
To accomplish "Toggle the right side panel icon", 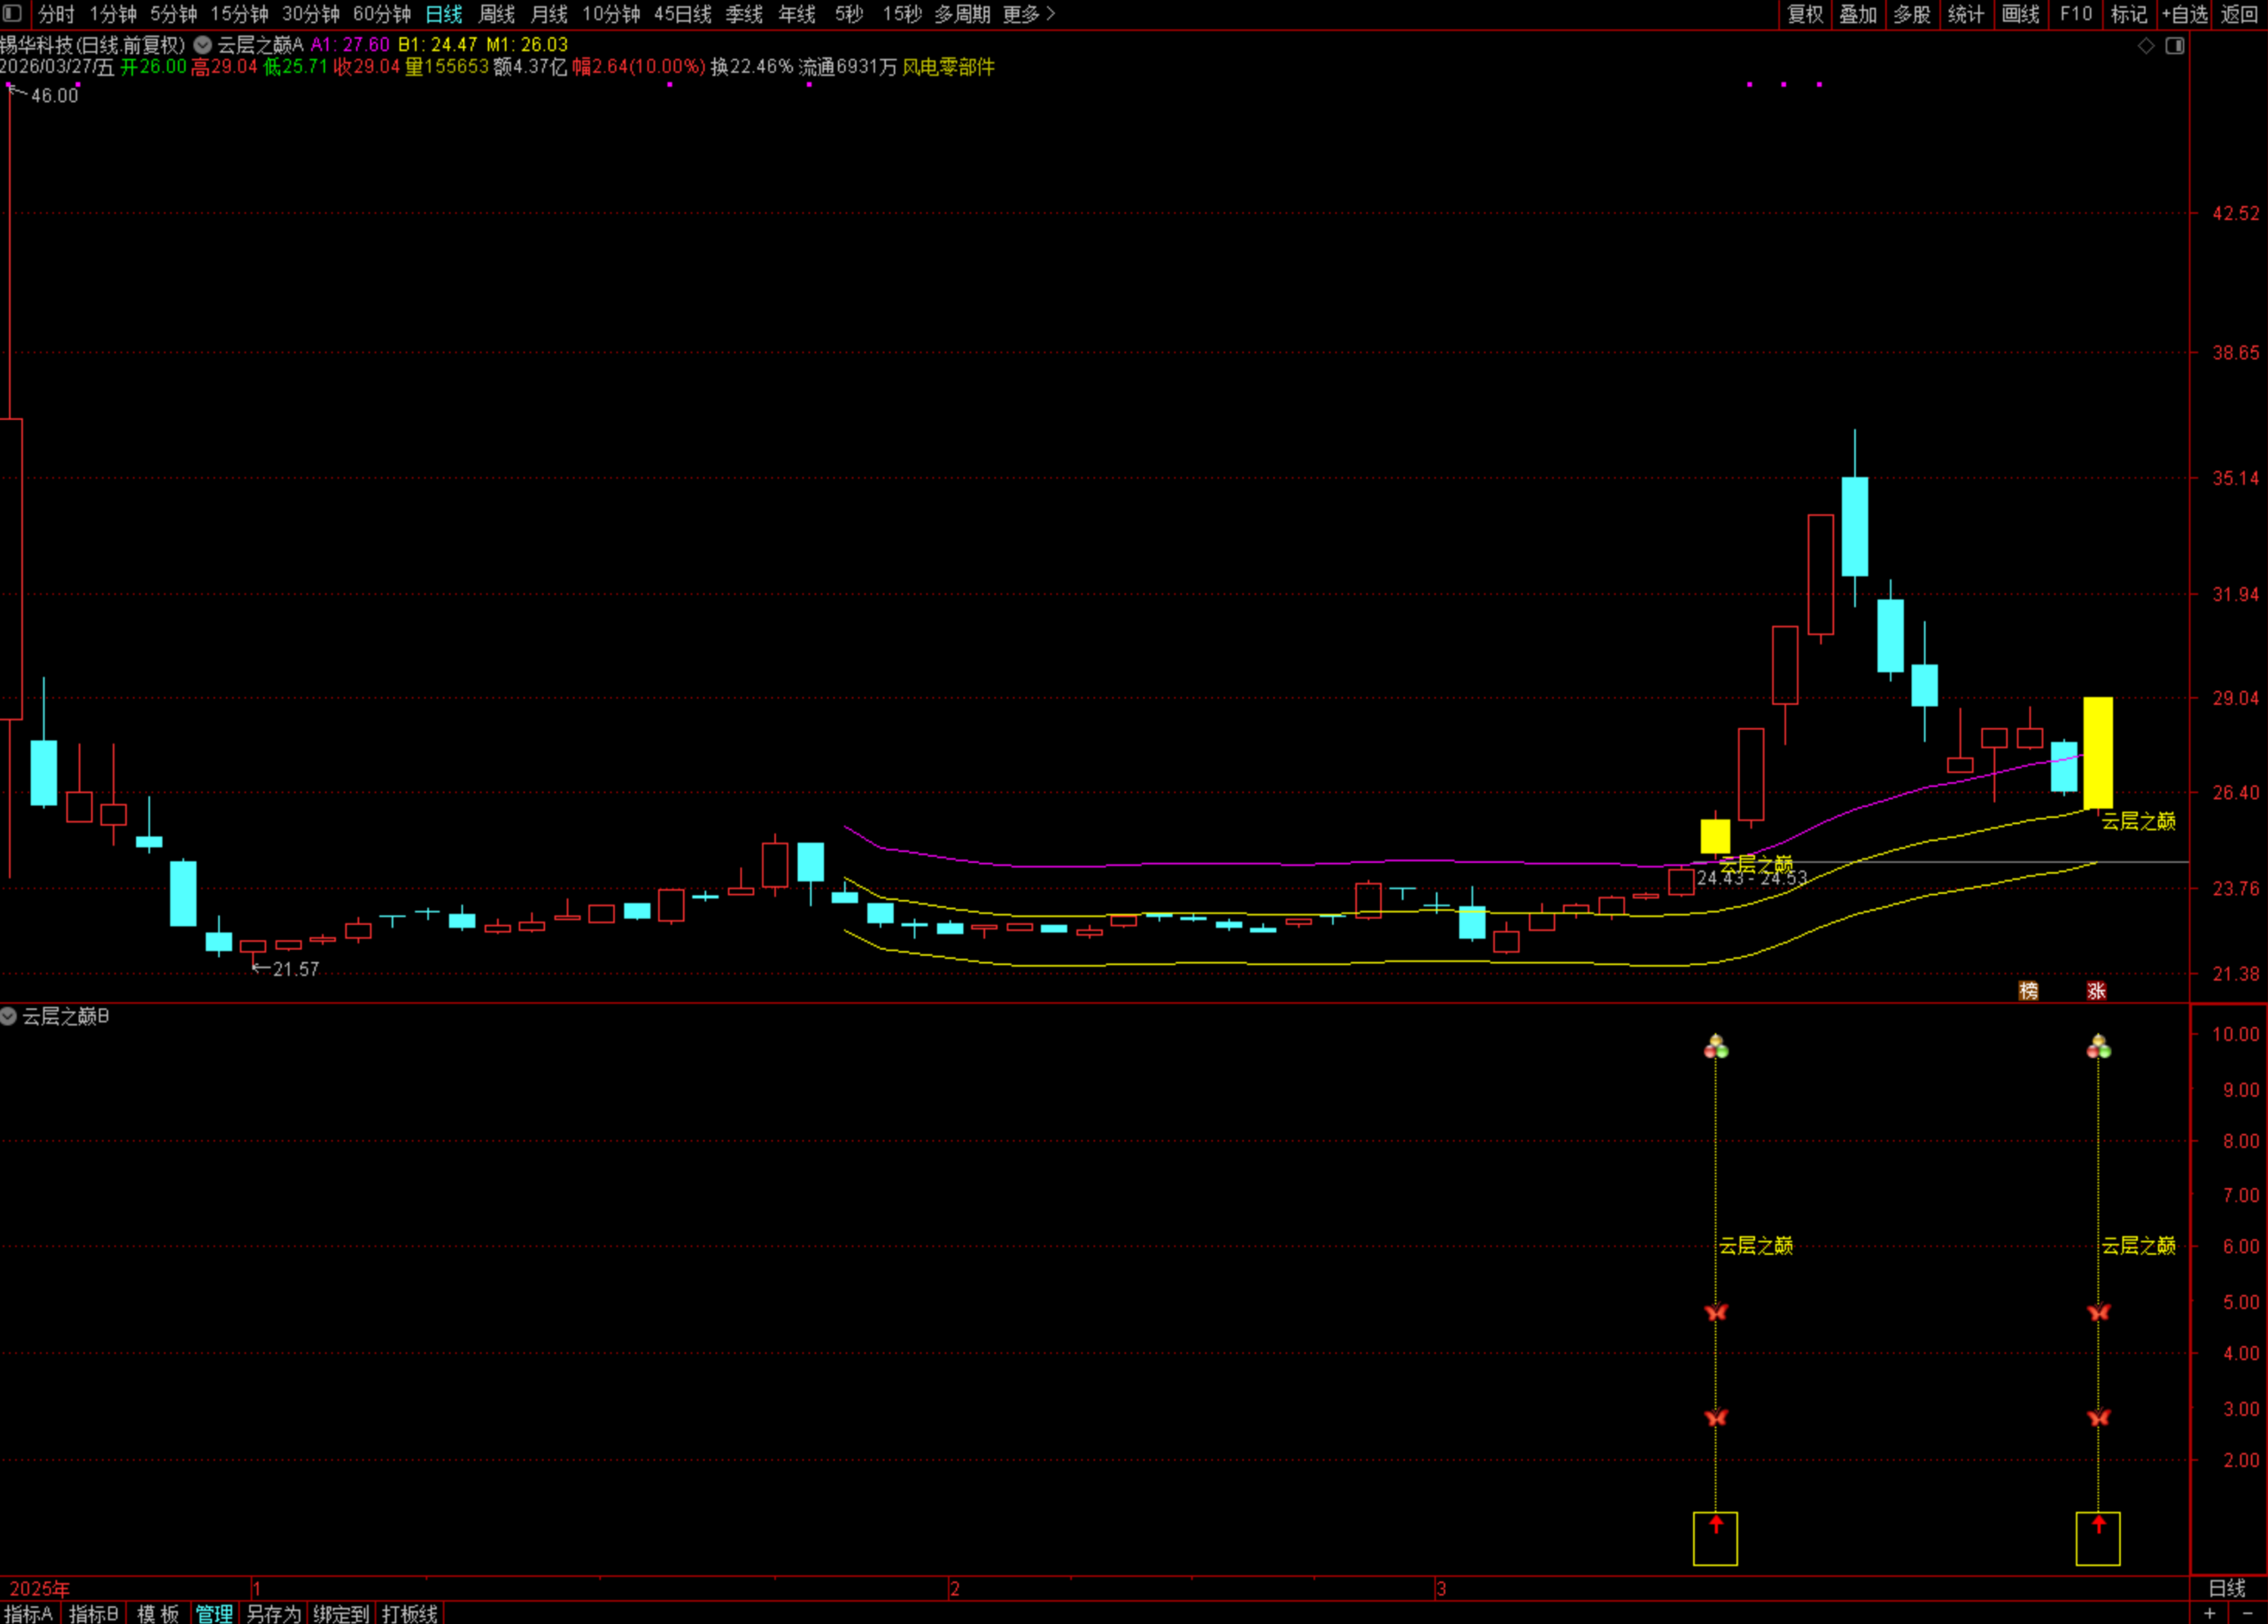I will (2174, 46).
